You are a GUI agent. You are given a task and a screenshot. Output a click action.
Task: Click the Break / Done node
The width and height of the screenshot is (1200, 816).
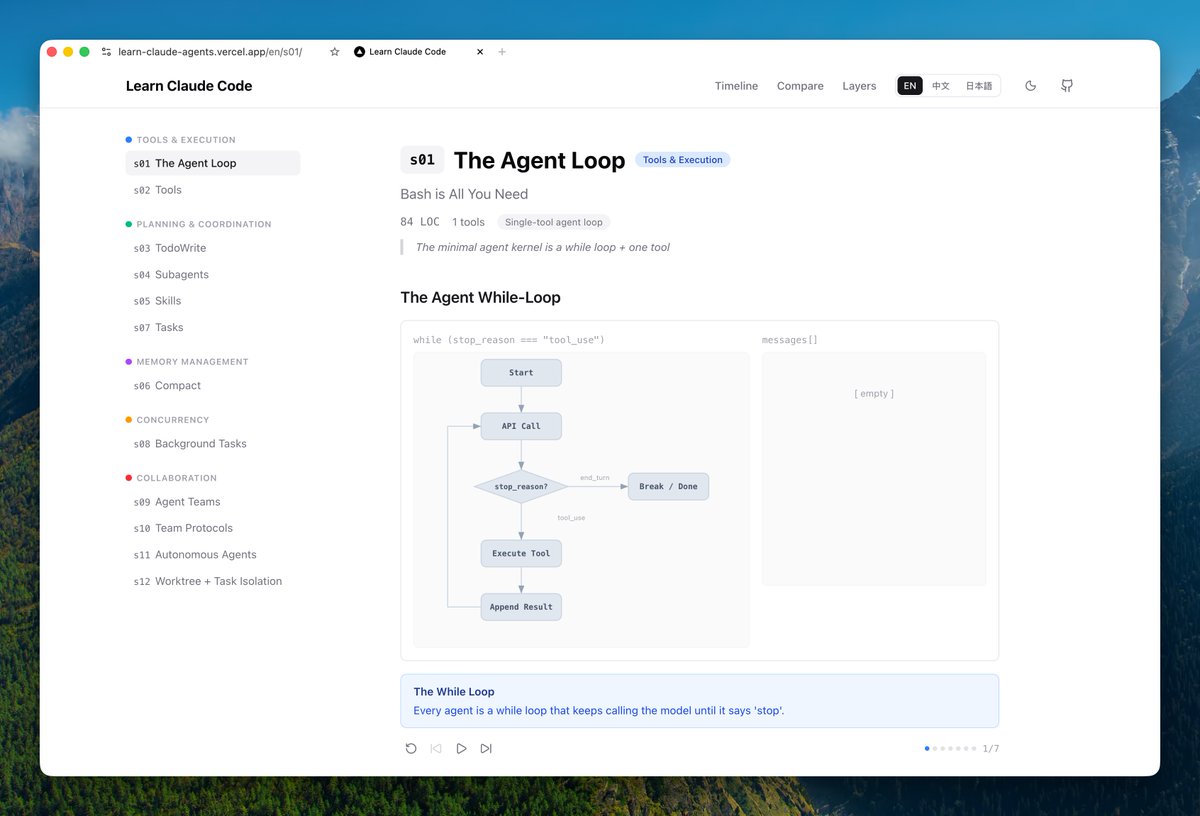[668, 487]
